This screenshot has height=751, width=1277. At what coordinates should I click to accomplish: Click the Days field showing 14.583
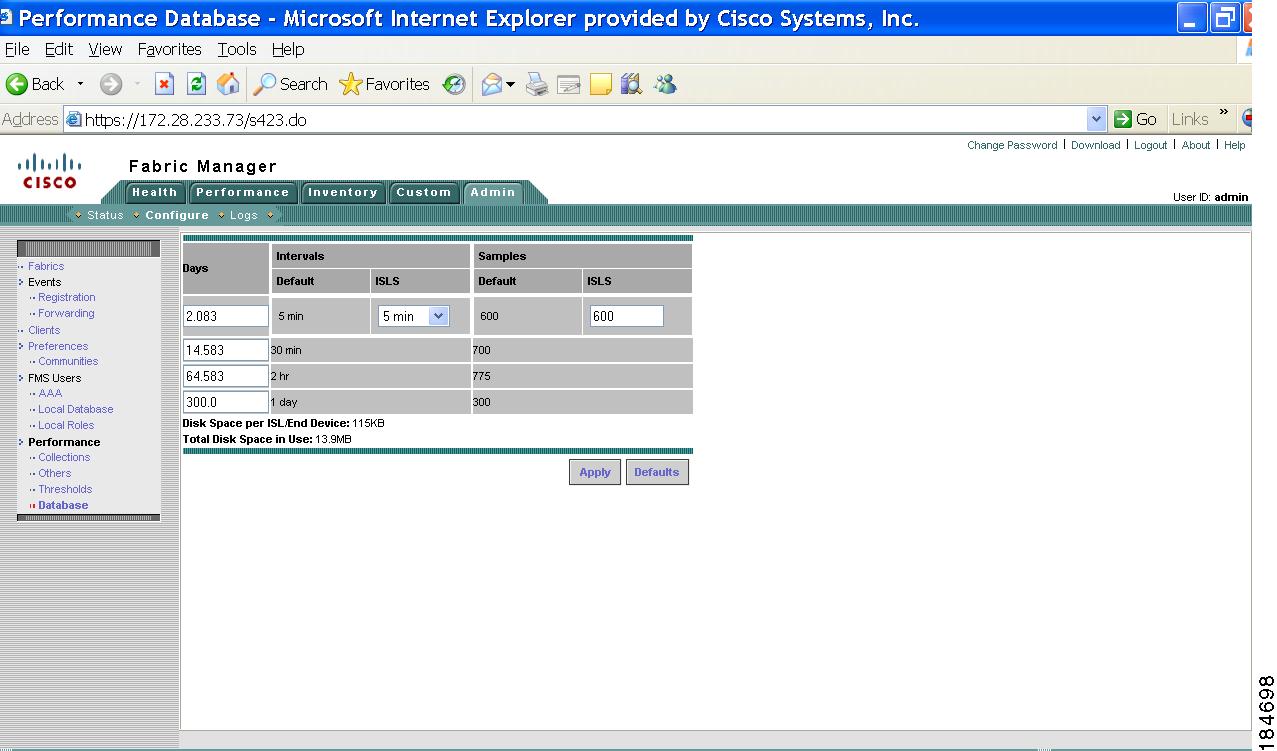226,350
